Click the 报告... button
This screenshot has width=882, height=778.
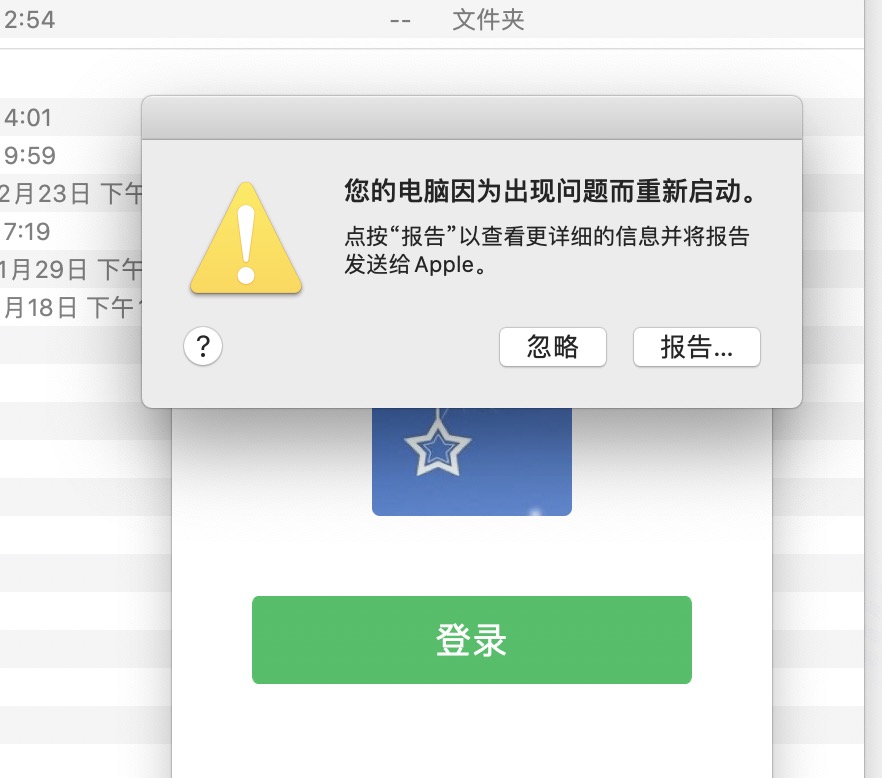coord(696,347)
